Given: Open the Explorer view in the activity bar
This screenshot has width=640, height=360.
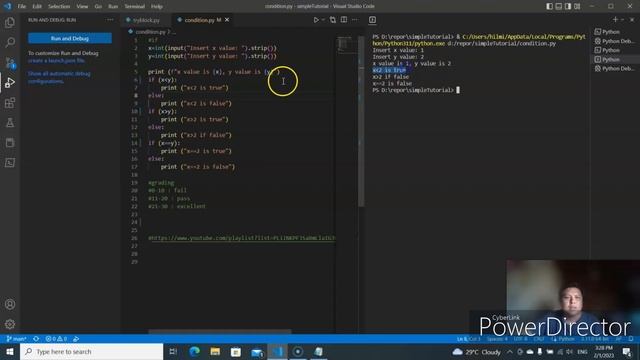Looking at the screenshot, I should click(x=10, y=22).
